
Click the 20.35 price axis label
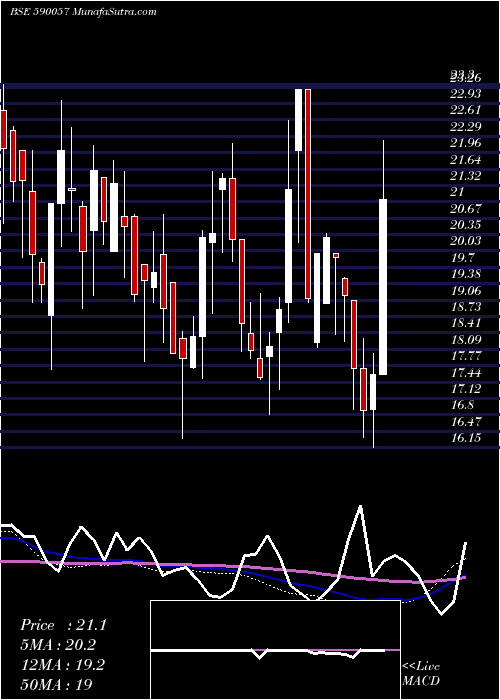click(466, 225)
